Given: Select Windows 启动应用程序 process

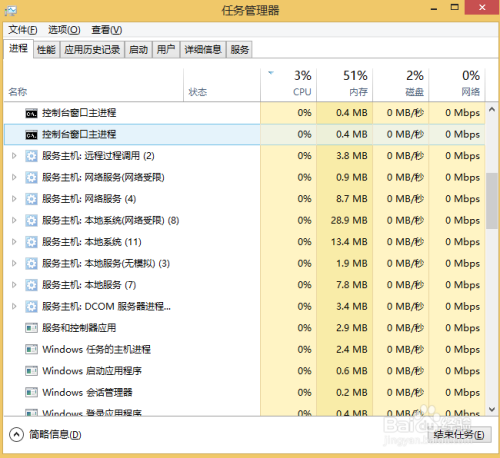Looking at the screenshot, I should pos(244,371).
